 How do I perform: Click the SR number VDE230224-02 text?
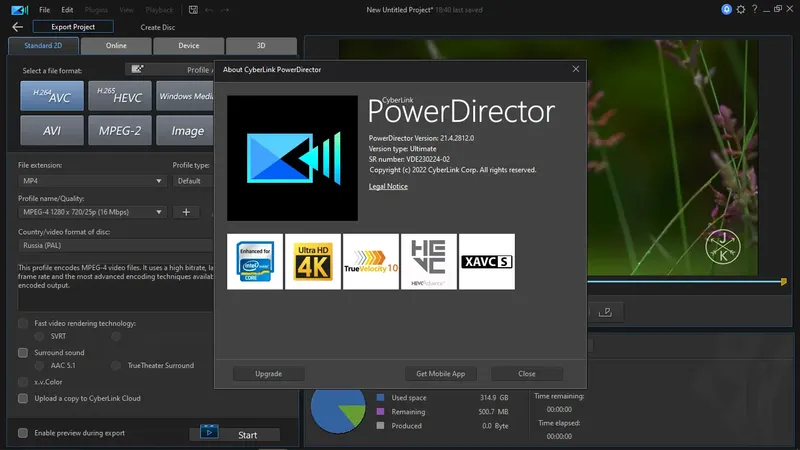tap(409, 159)
